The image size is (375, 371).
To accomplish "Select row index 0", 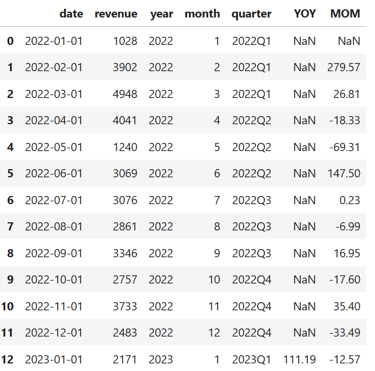I will click(10, 41).
